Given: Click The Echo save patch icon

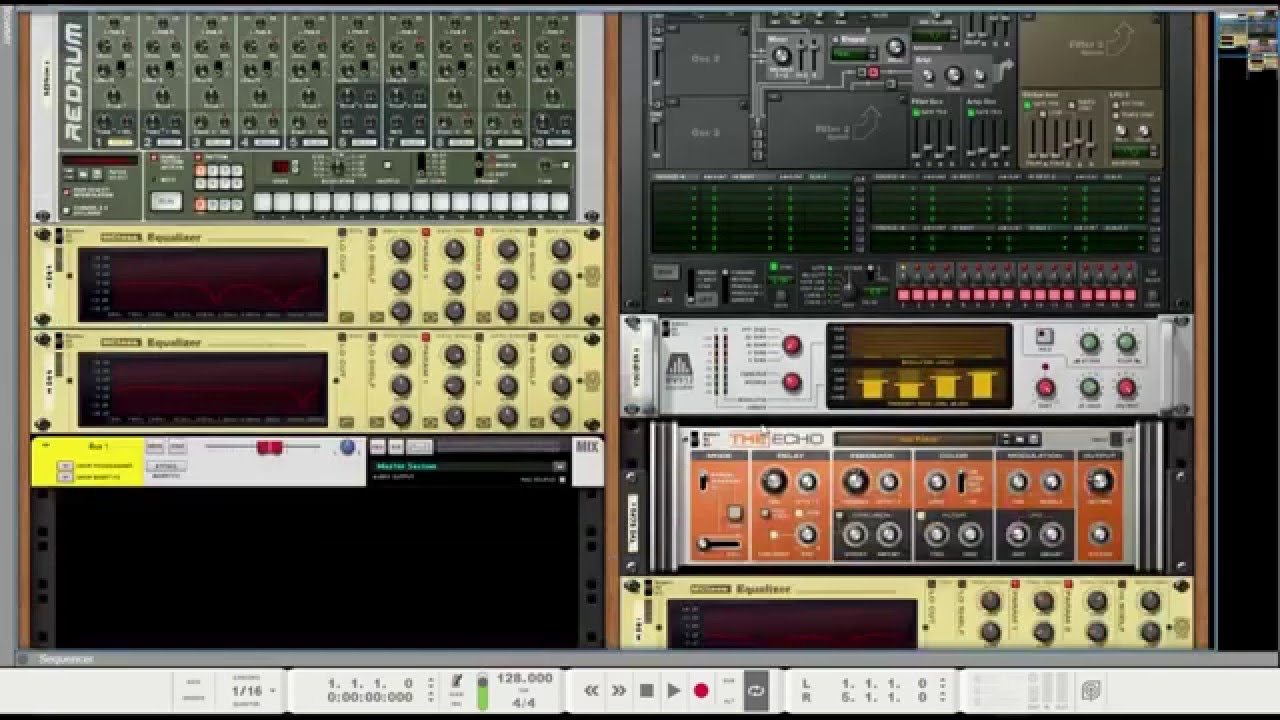Looking at the screenshot, I should point(1035,438).
